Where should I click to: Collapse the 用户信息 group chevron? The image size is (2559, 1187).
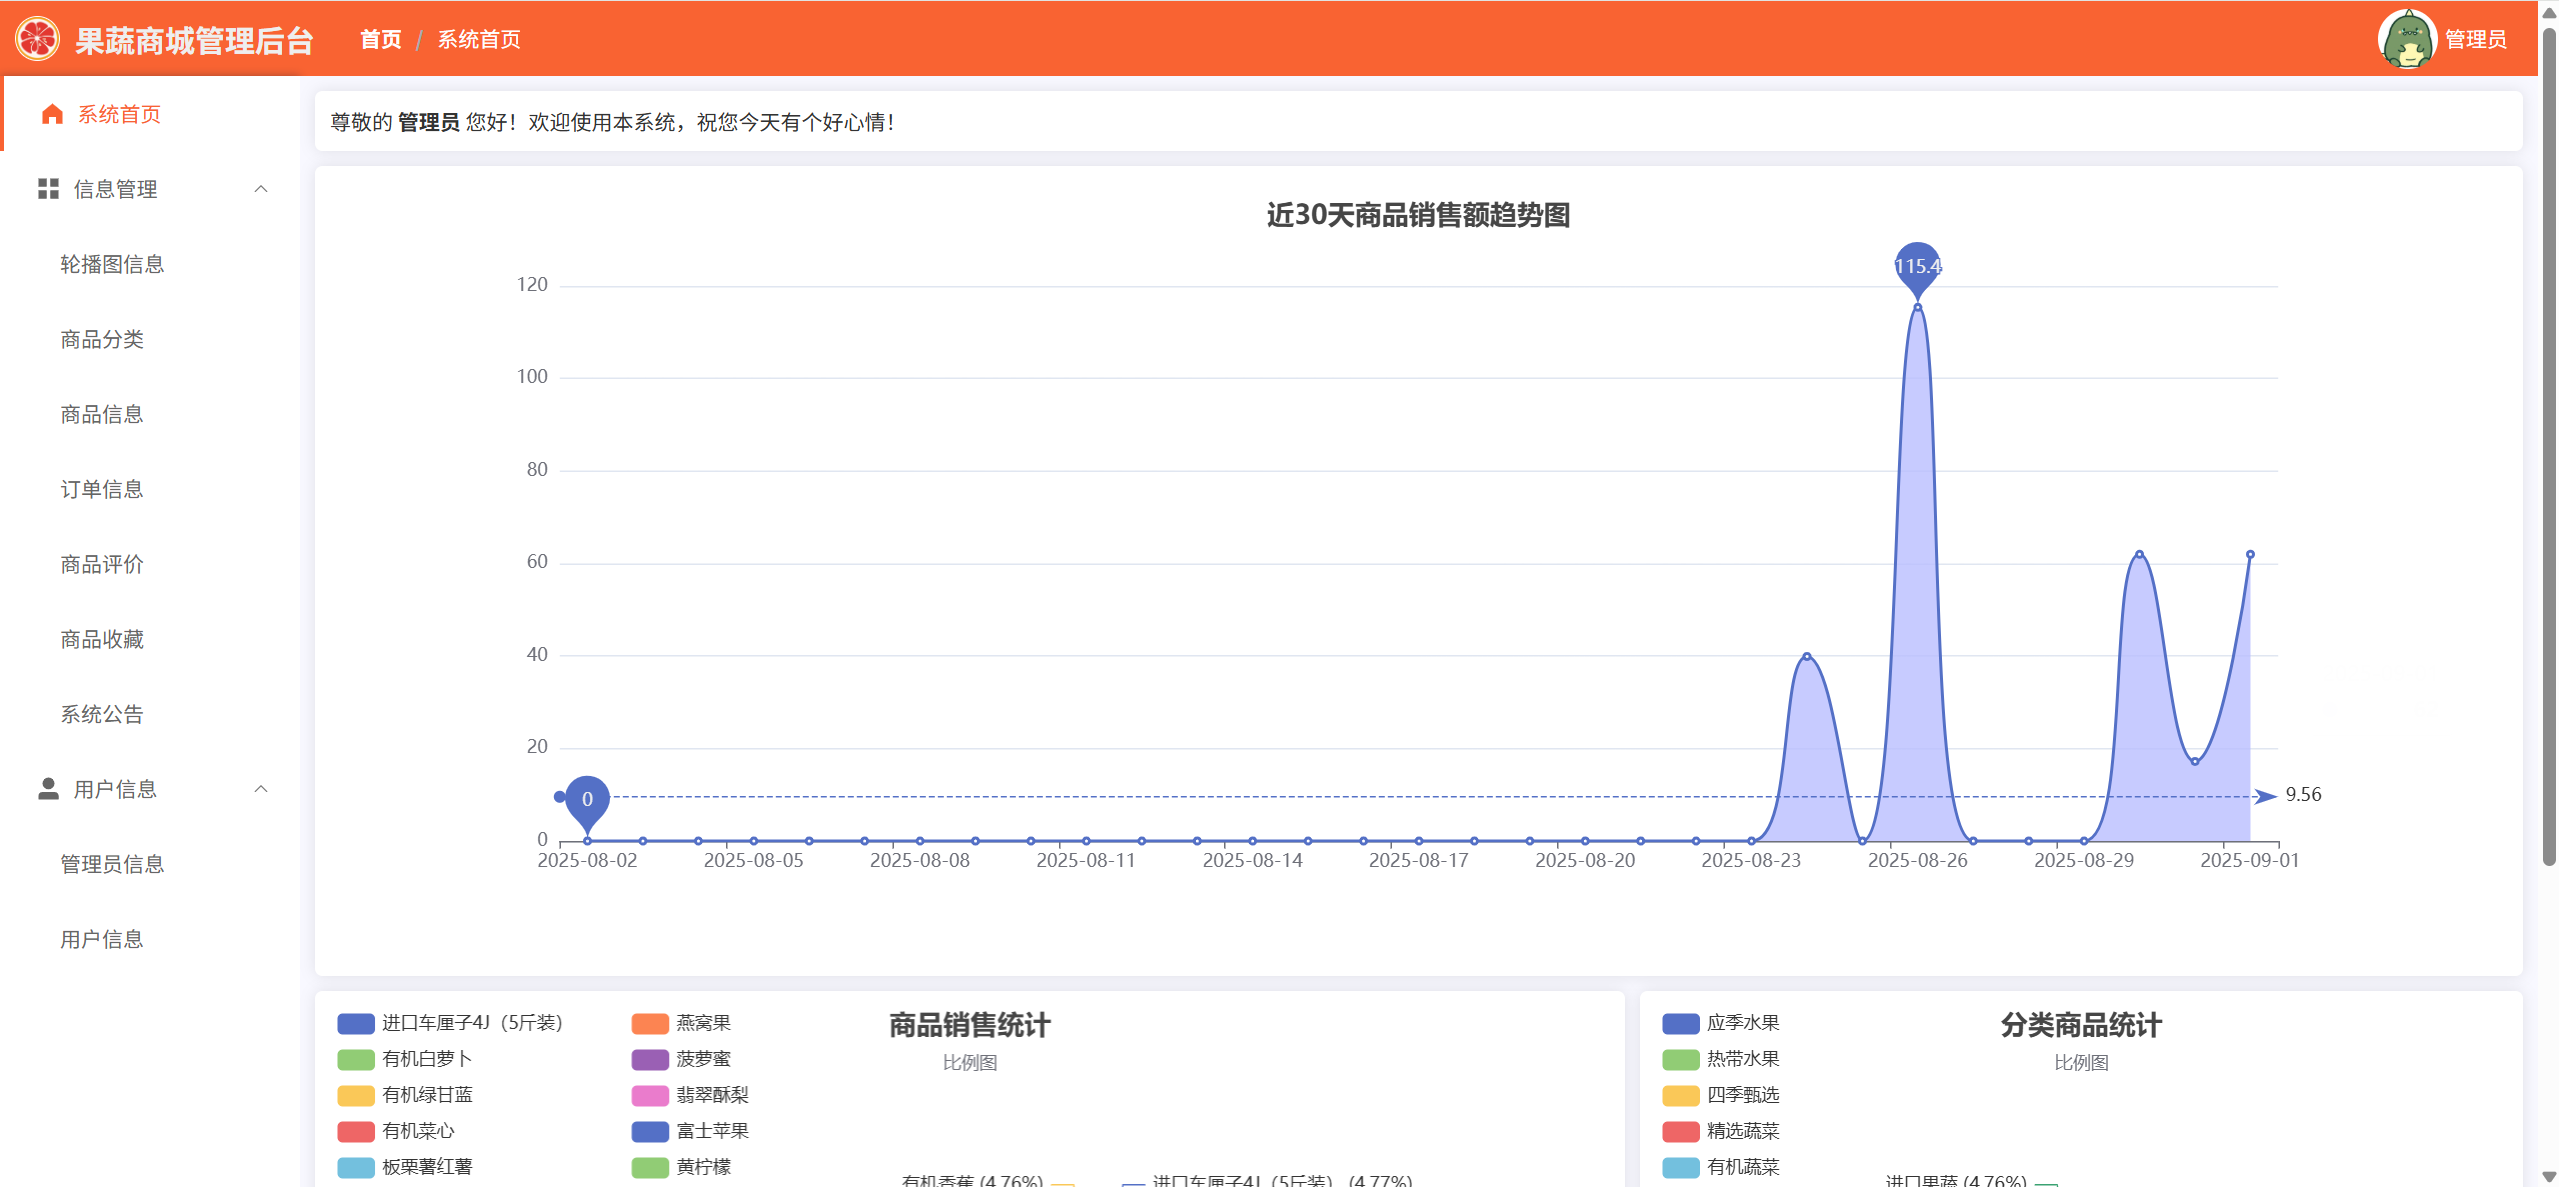tap(261, 789)
